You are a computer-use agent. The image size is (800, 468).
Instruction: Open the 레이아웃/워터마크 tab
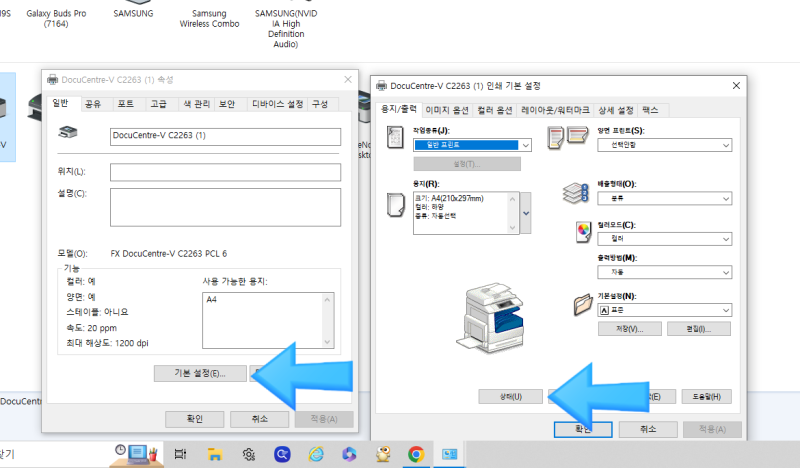coord(555,110)
